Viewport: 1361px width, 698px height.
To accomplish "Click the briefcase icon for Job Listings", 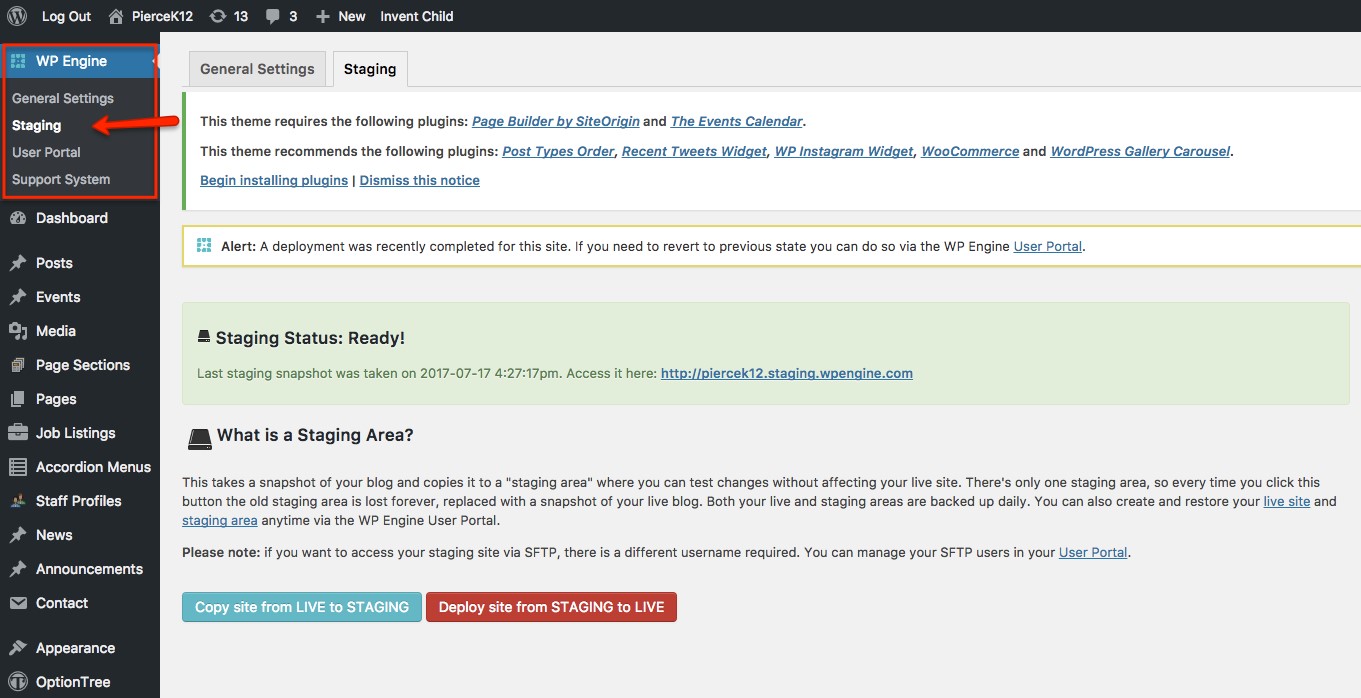I will 18,433.
